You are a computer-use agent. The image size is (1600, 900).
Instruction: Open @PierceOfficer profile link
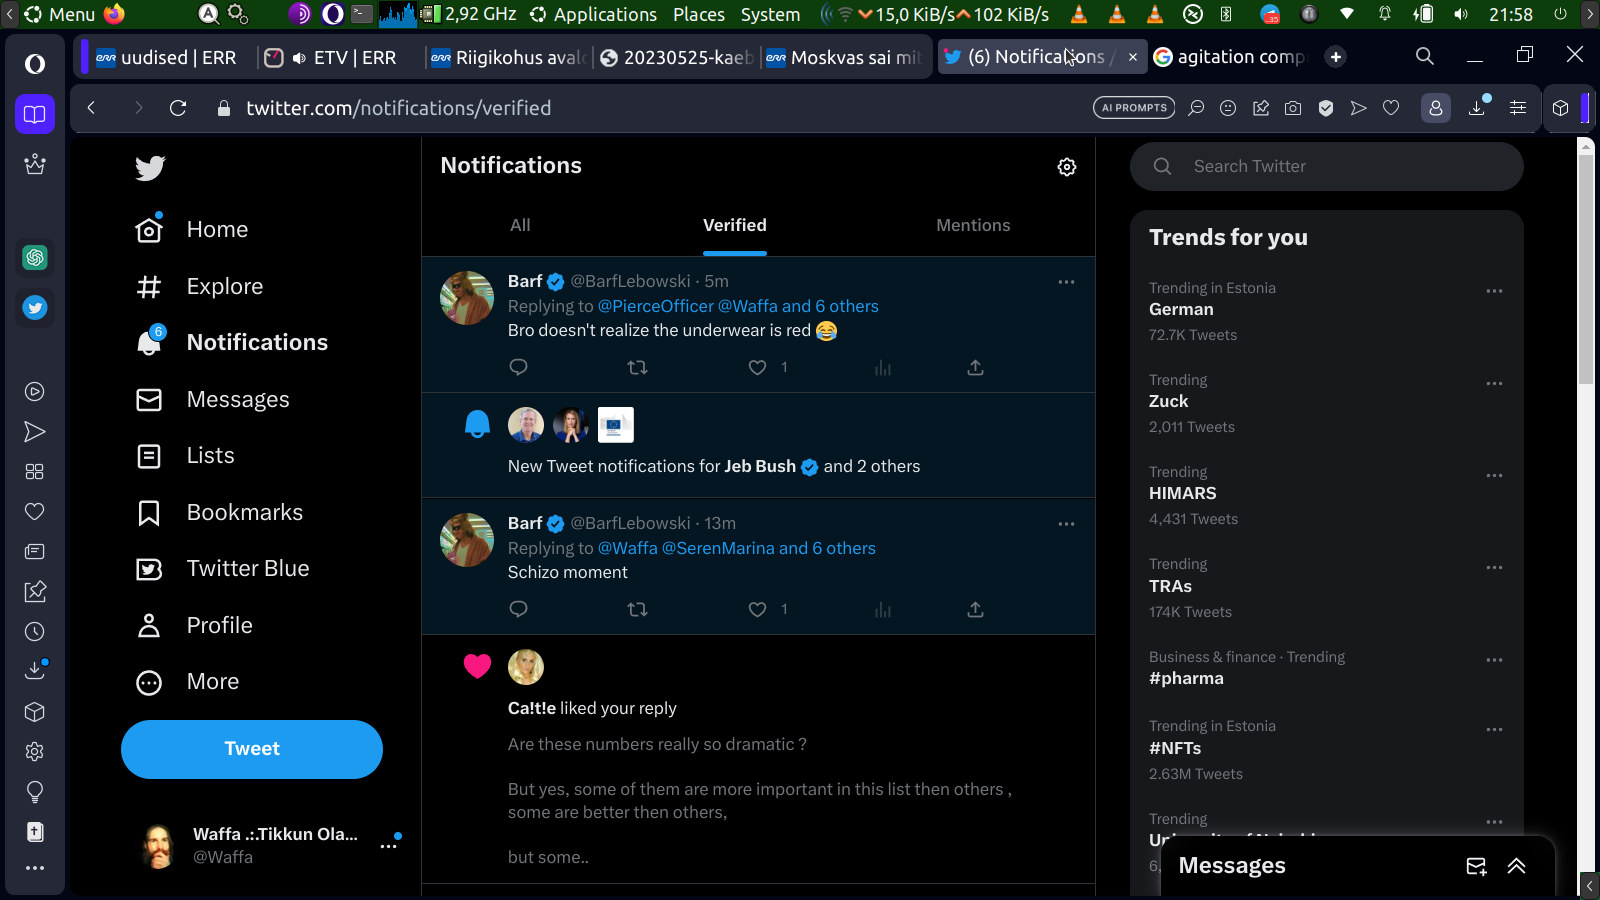coord(656,307)
